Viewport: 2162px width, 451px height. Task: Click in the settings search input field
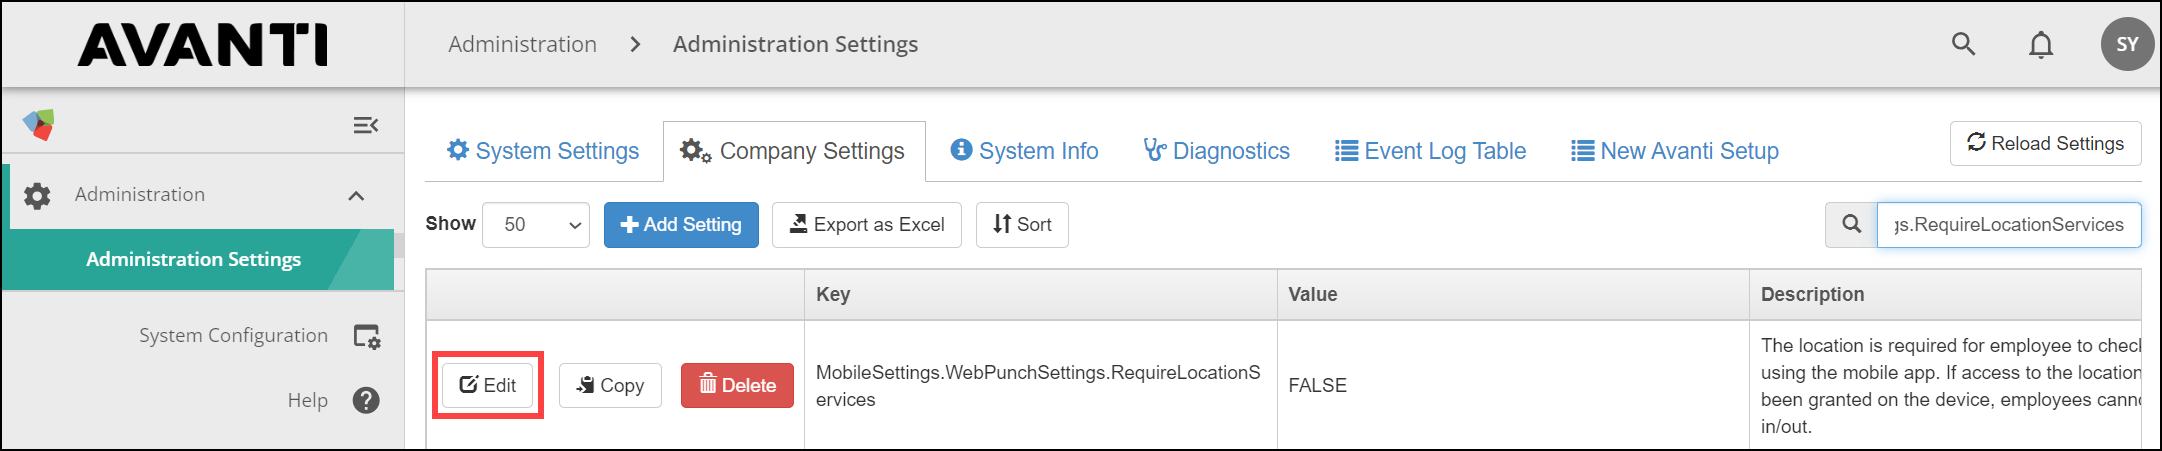point(2008,225)
